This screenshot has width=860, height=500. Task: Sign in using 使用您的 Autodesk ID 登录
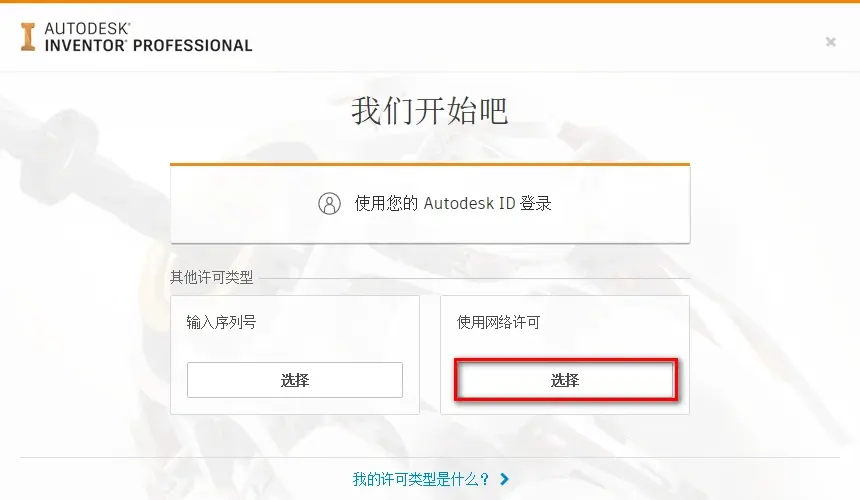point(430,203)
